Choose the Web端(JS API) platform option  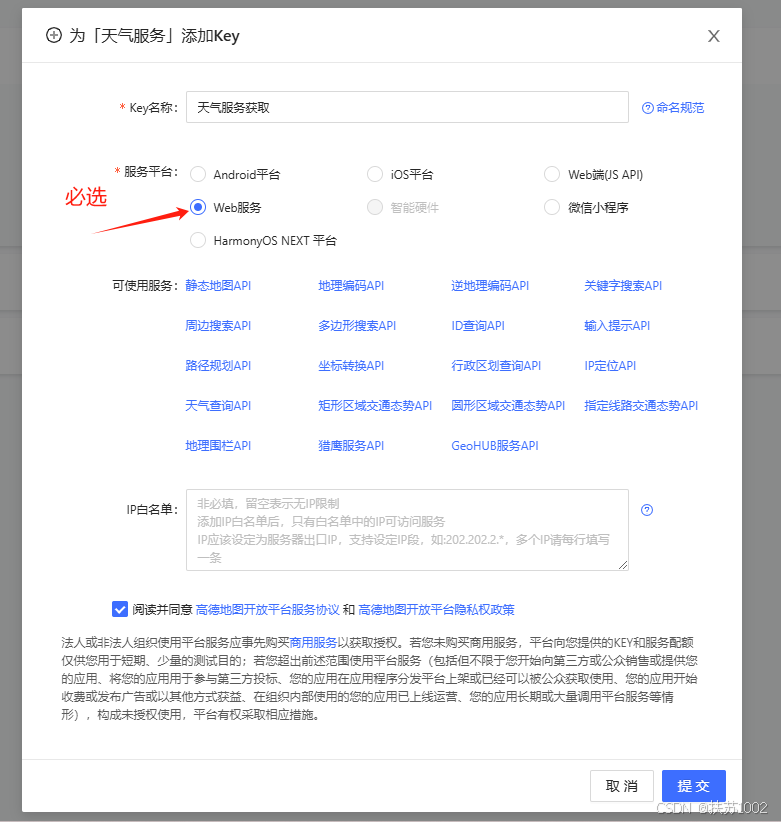pos(552,175)
